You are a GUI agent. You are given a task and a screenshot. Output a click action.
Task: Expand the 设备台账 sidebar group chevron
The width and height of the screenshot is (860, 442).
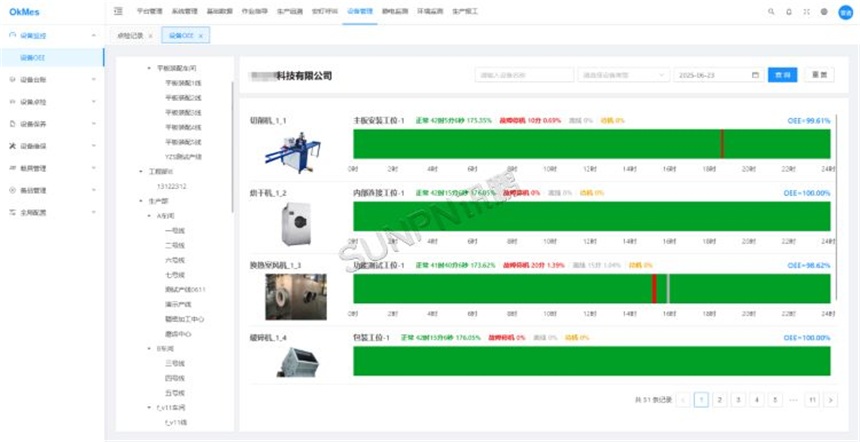point(94,80)
